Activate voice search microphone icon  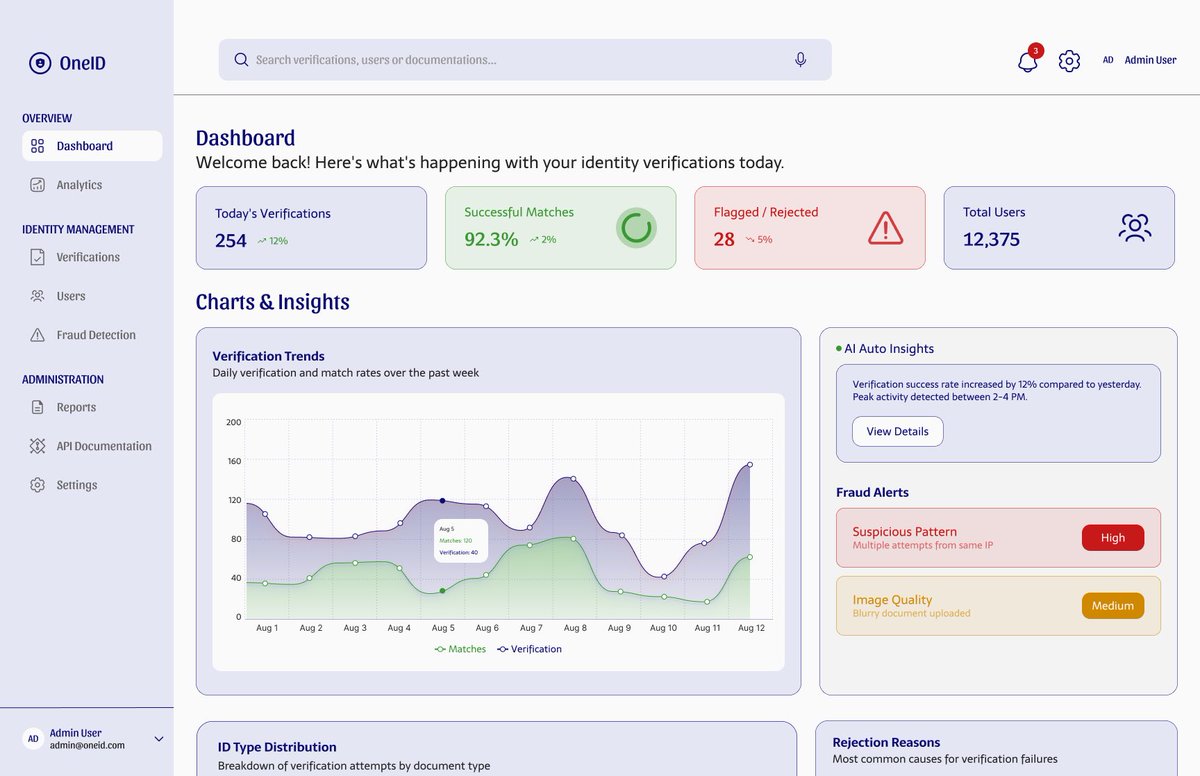click(x=801, y=60)
